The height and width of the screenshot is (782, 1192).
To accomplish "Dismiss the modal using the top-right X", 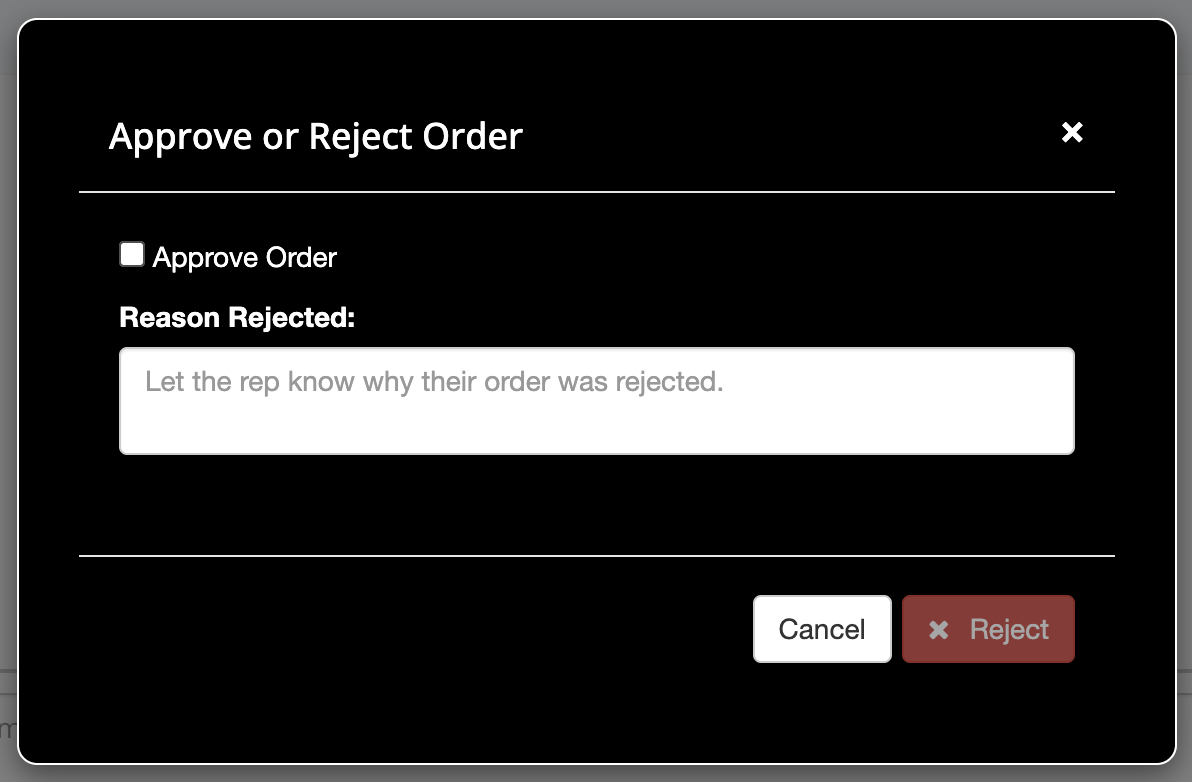I will click(x=1072, y=132).
